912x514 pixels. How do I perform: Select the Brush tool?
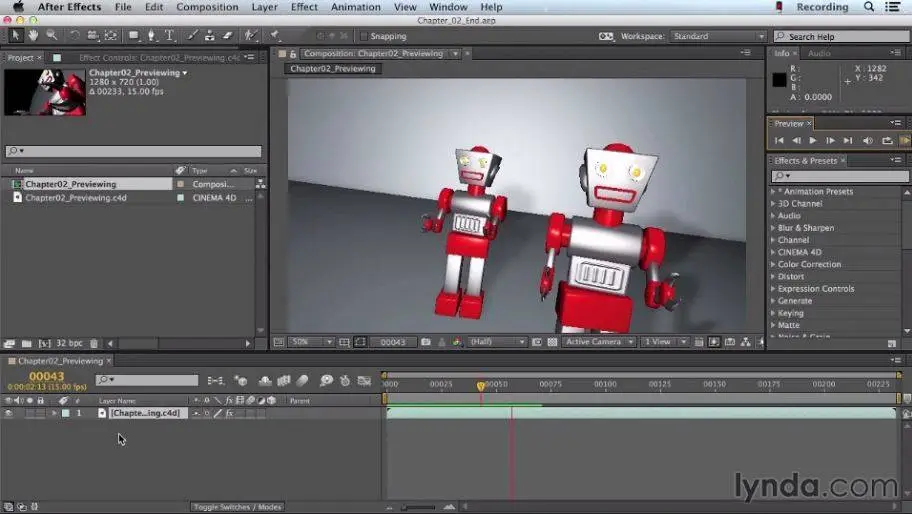coord(192,35)
